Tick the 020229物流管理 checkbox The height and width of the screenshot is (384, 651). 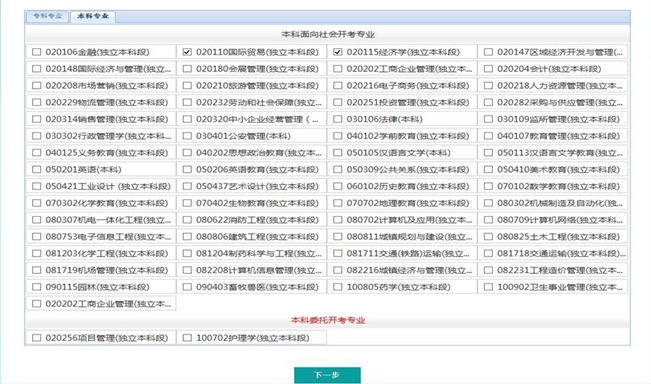37,102
